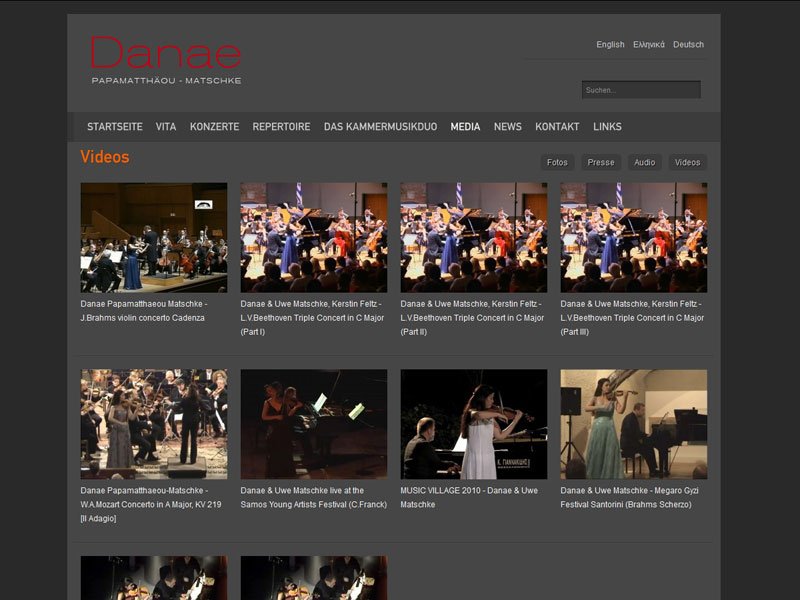This screenshot has width=800, height=600.
Task: Click the Triple Concert (Part I) title
Action: pos(312,317)
